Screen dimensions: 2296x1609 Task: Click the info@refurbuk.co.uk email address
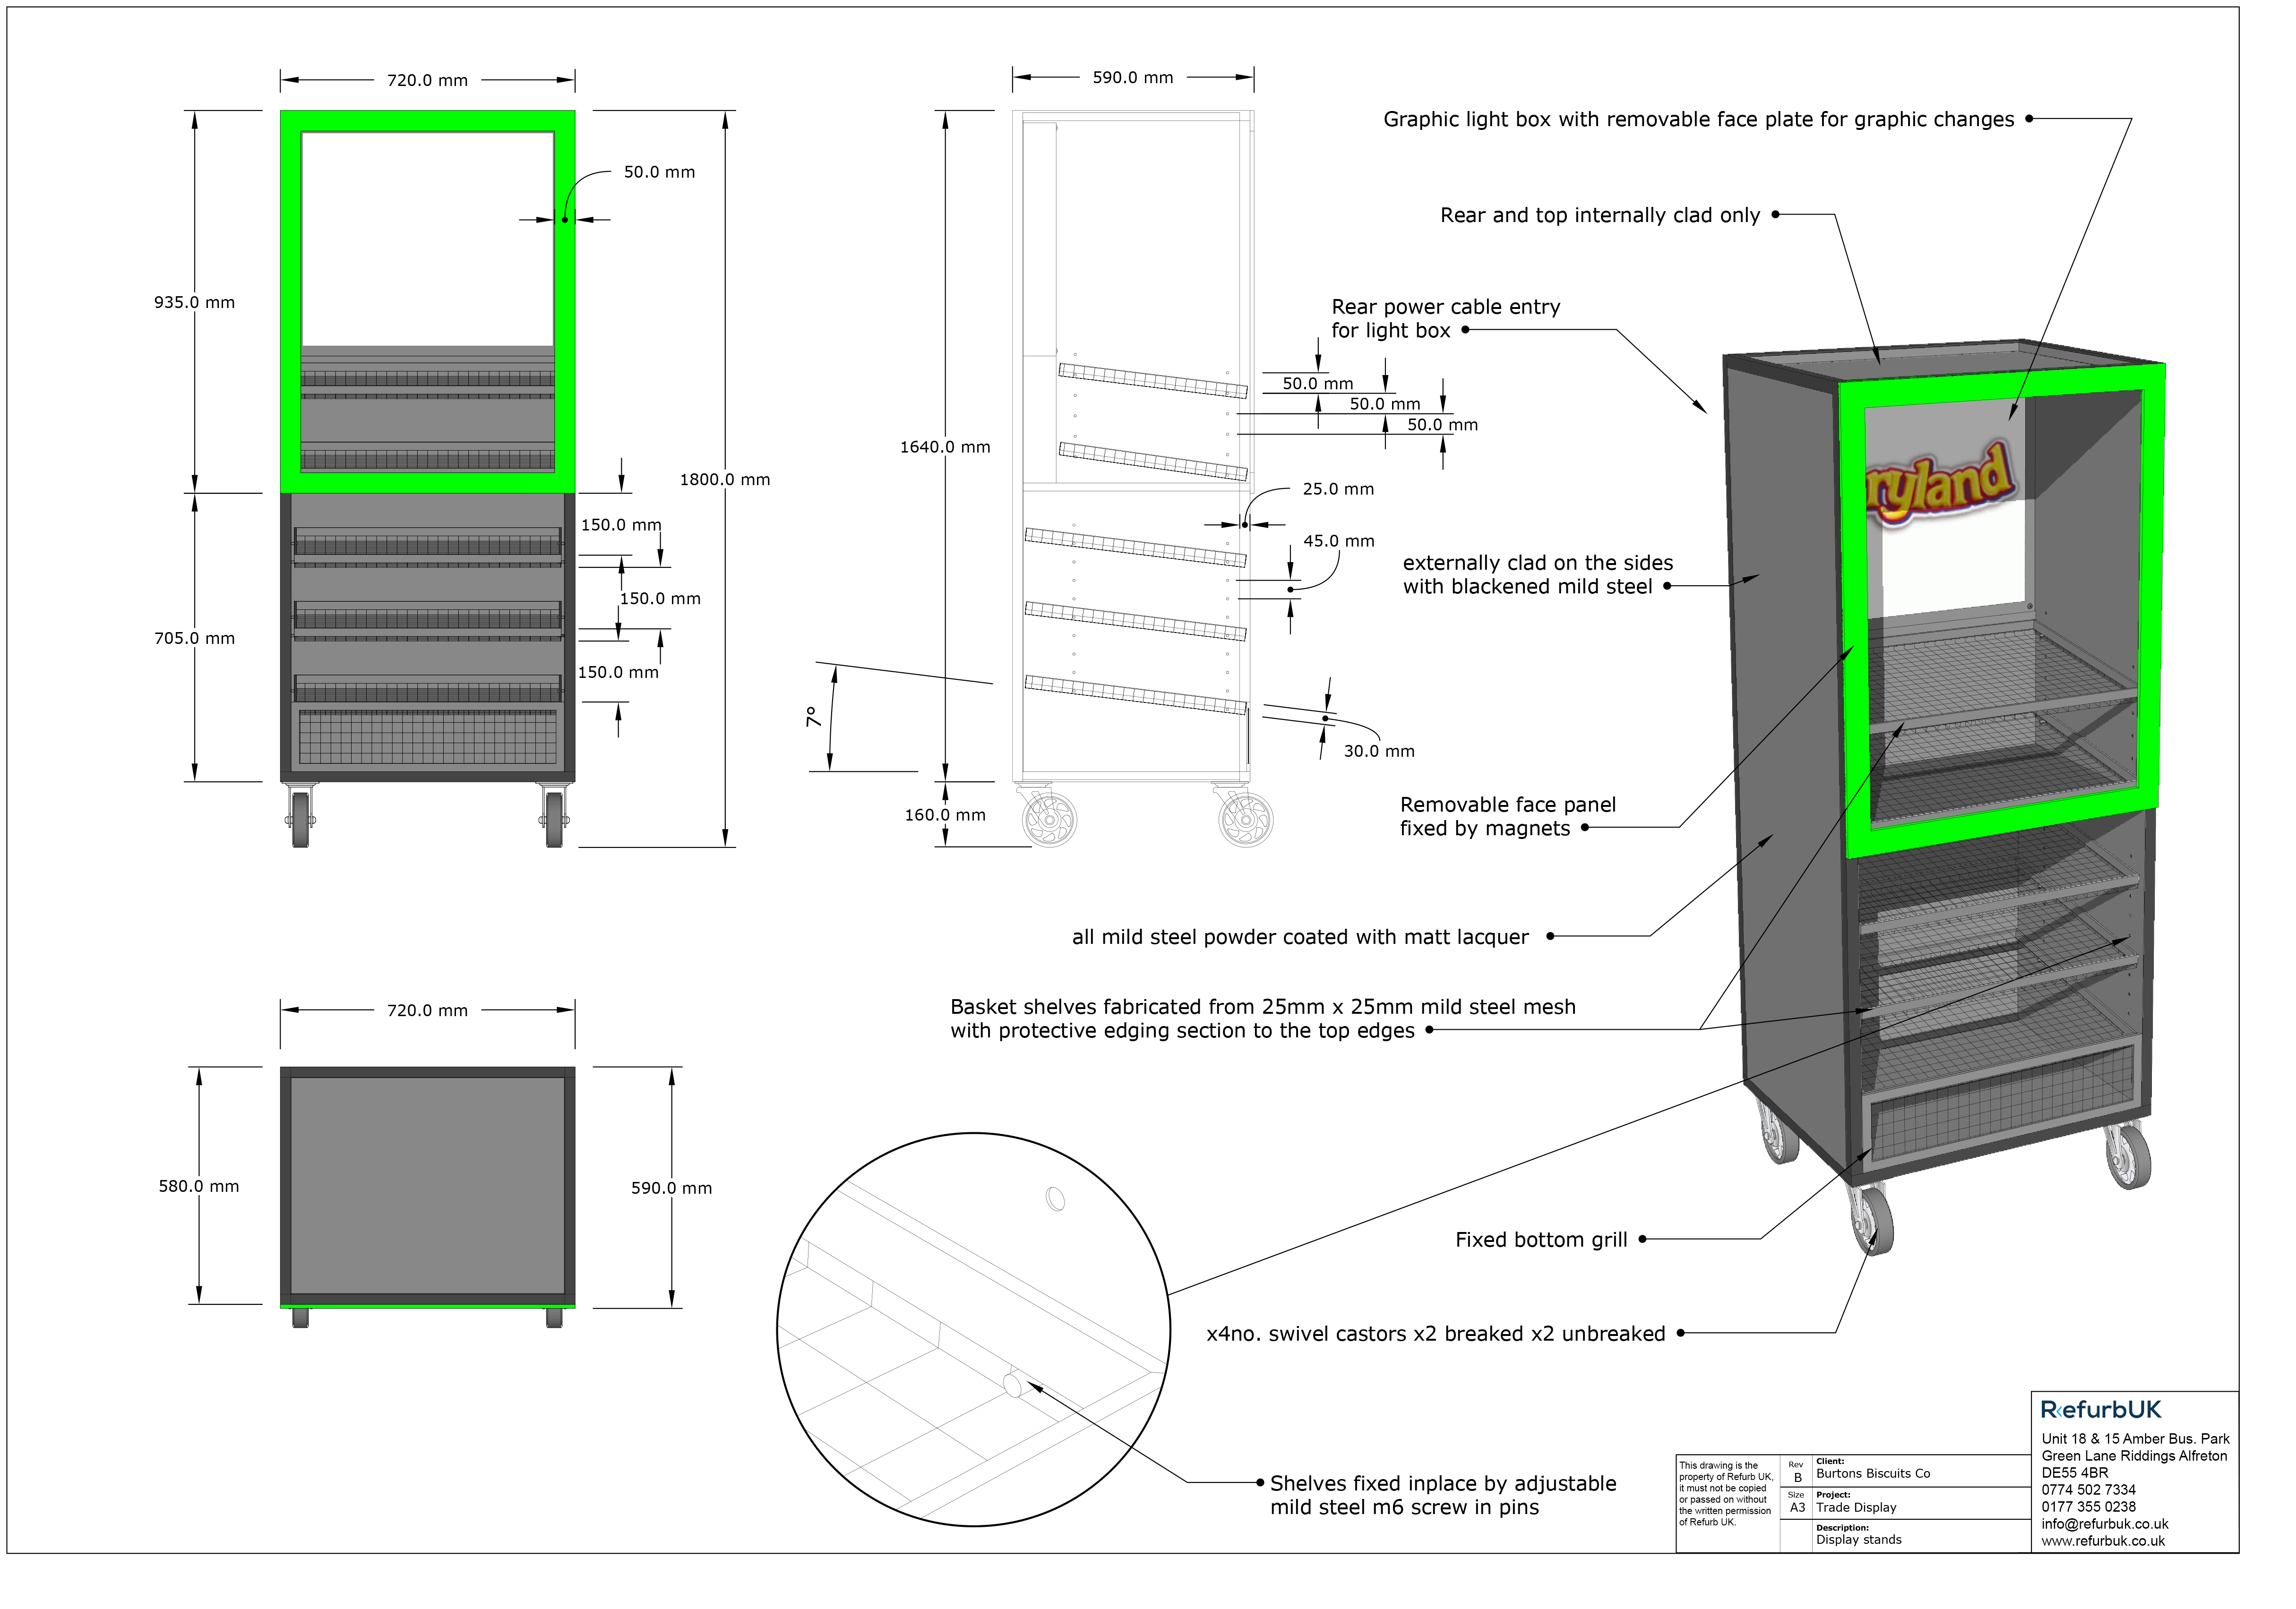(2104, 1524)
